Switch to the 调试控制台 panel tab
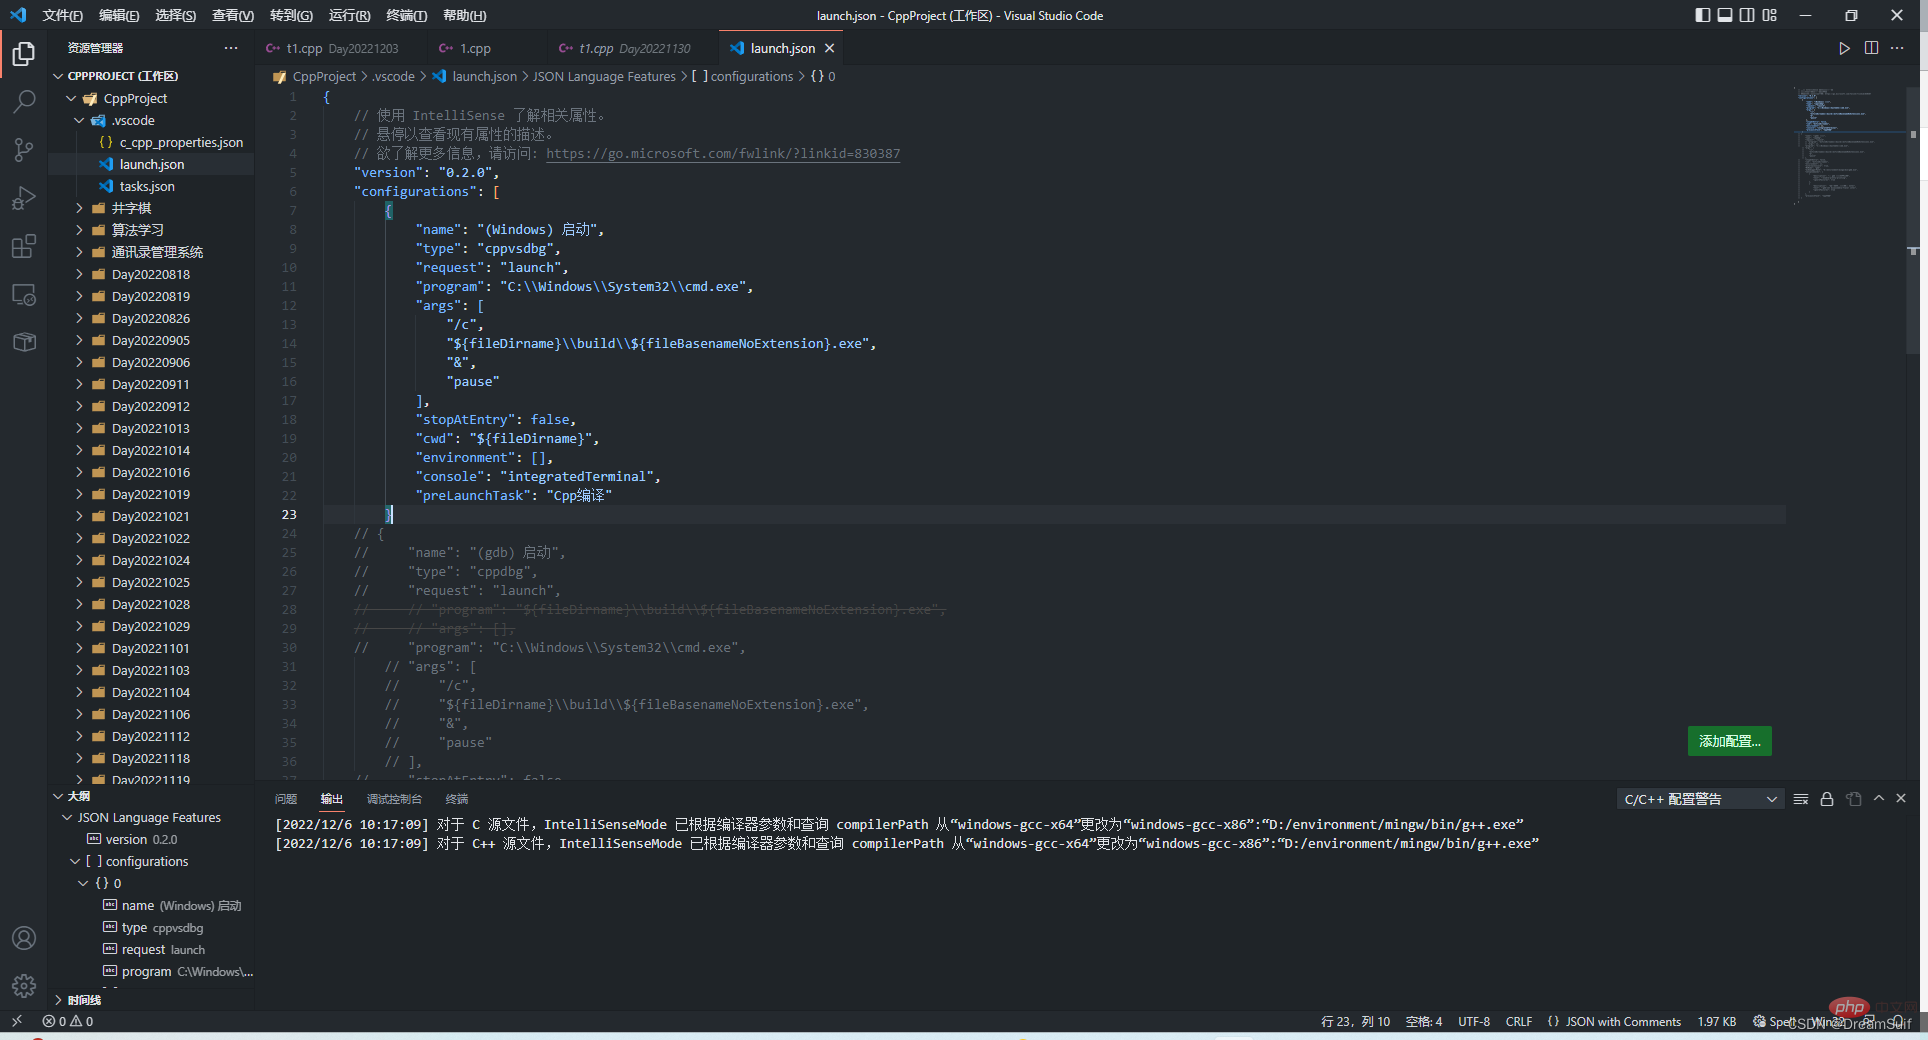This screenshot has width=1928, height=1040. 394,799
